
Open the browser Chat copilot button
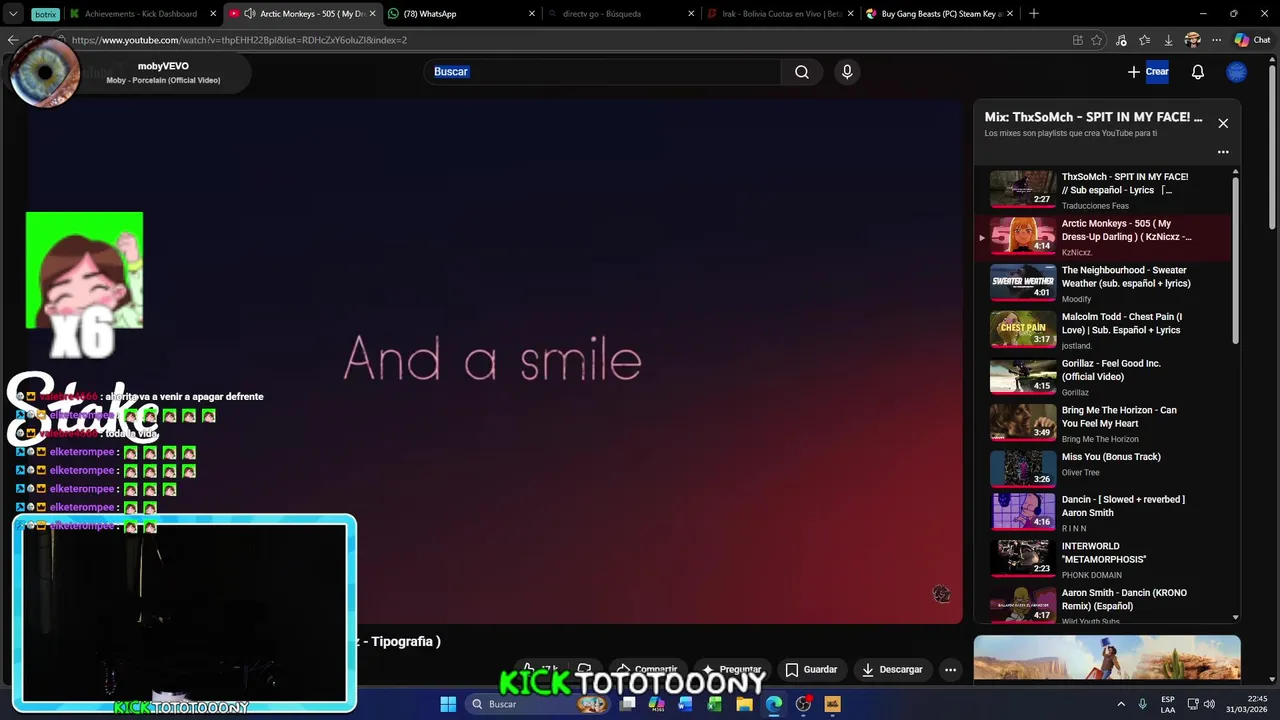coord(1252,40)
